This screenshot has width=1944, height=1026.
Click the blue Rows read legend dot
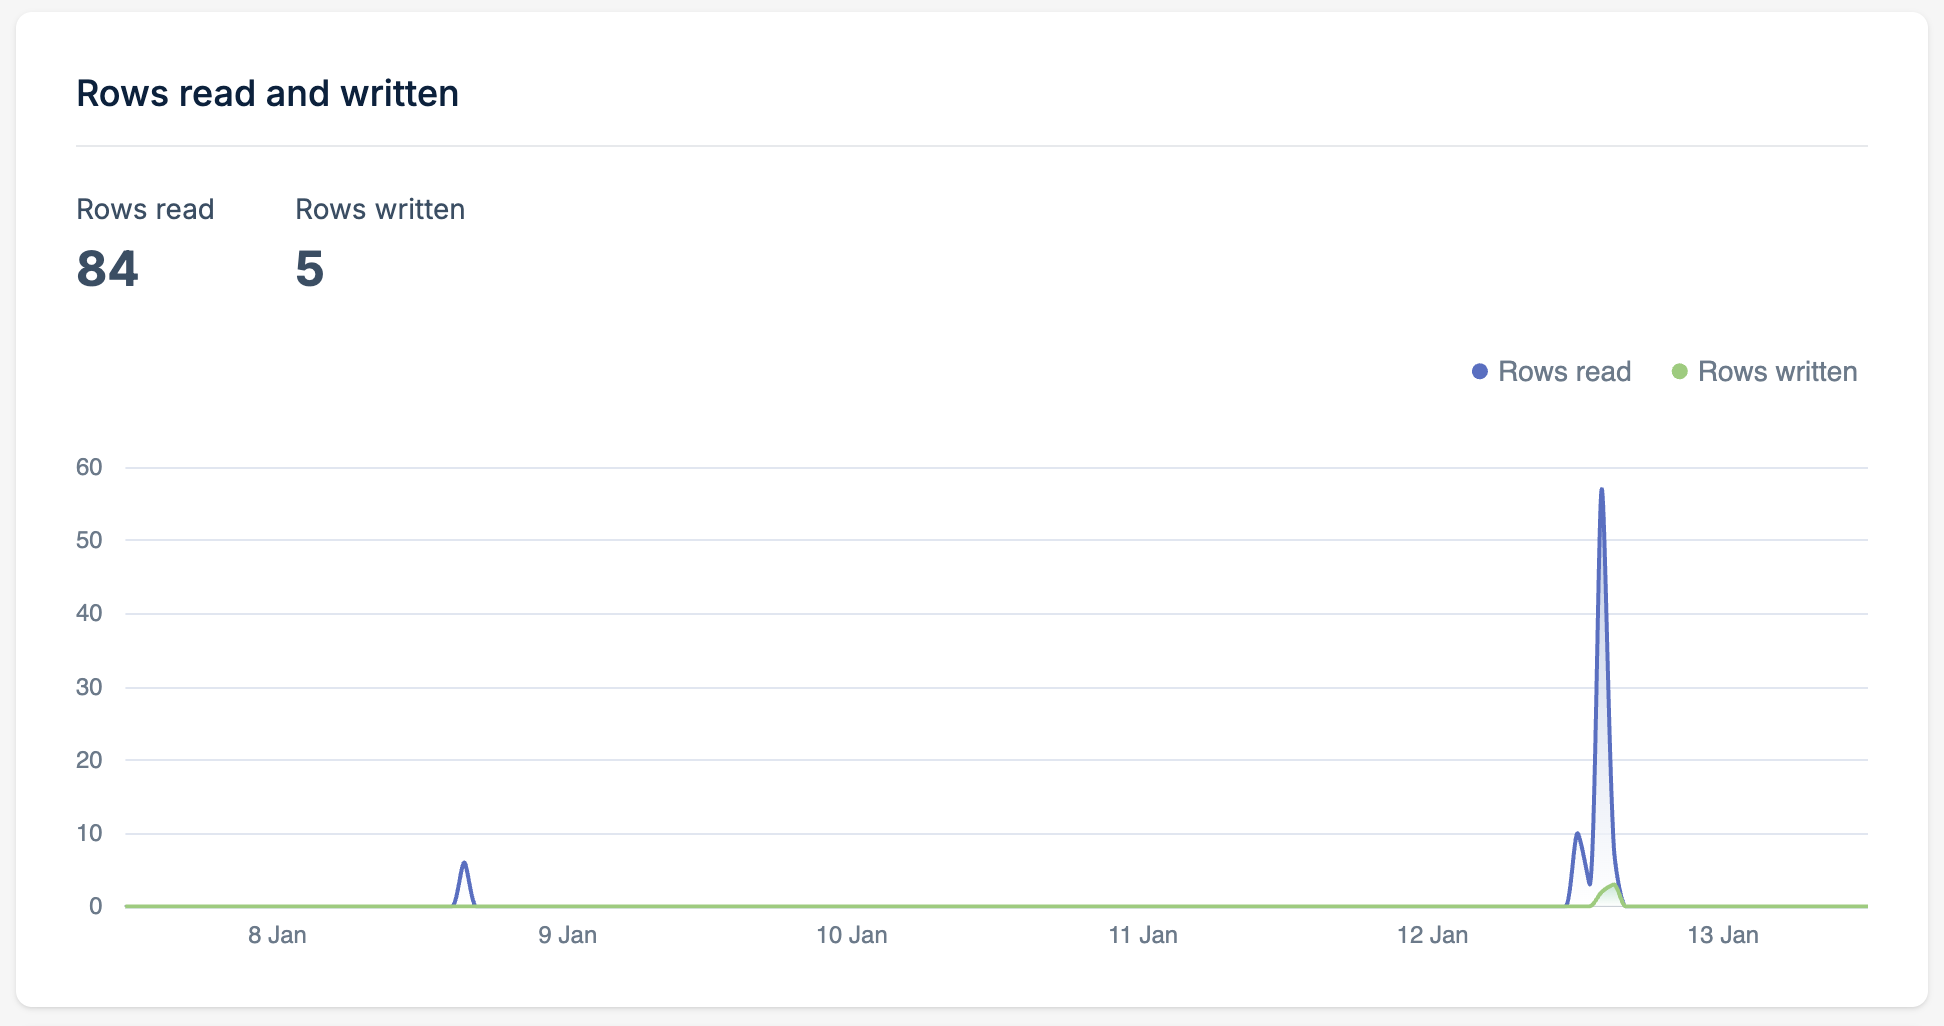coord(1480,372)
